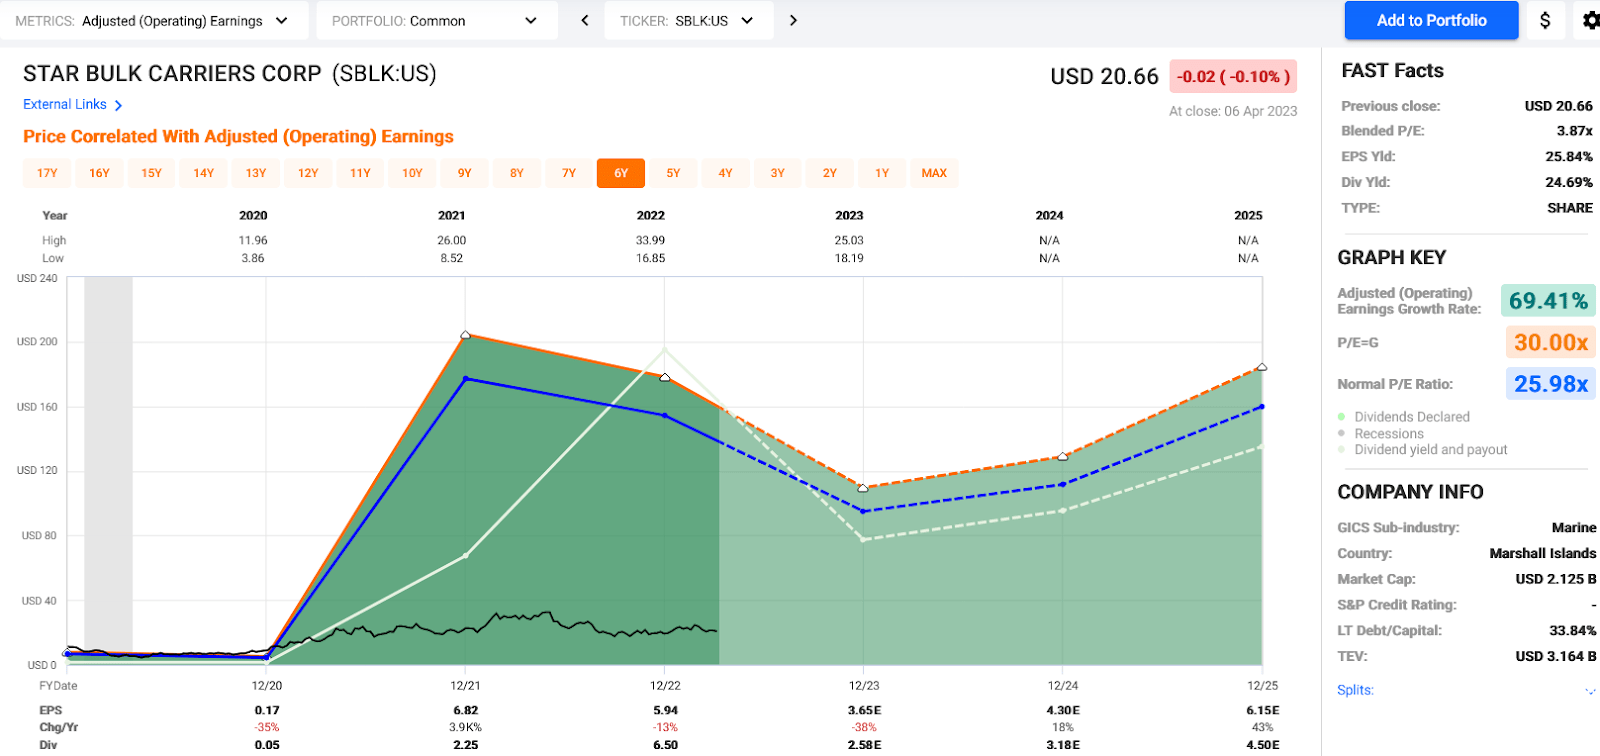This screenshot has height=756, width=1600.
Task: Click the EPS Yld value 25.84%
Action: point(1569,157)
